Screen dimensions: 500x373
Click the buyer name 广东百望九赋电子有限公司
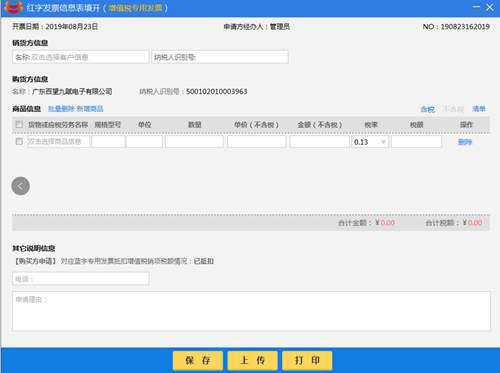[72, 91]
